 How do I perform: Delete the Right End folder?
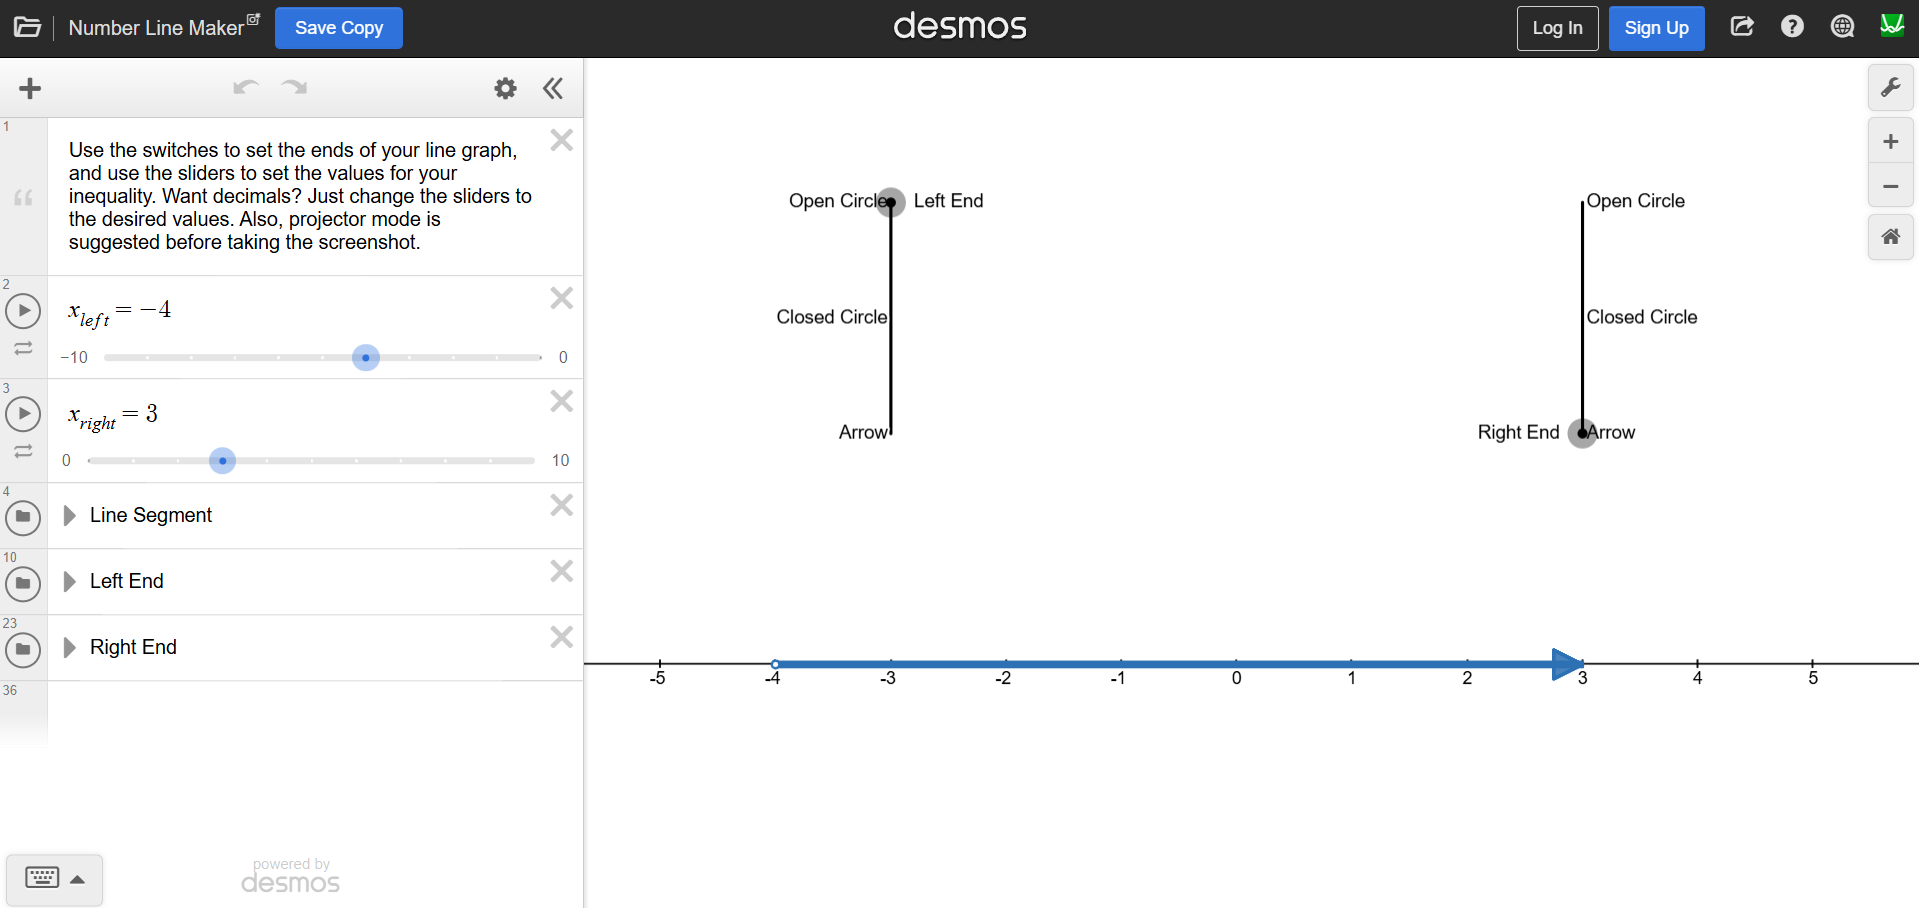coord(562,637)
